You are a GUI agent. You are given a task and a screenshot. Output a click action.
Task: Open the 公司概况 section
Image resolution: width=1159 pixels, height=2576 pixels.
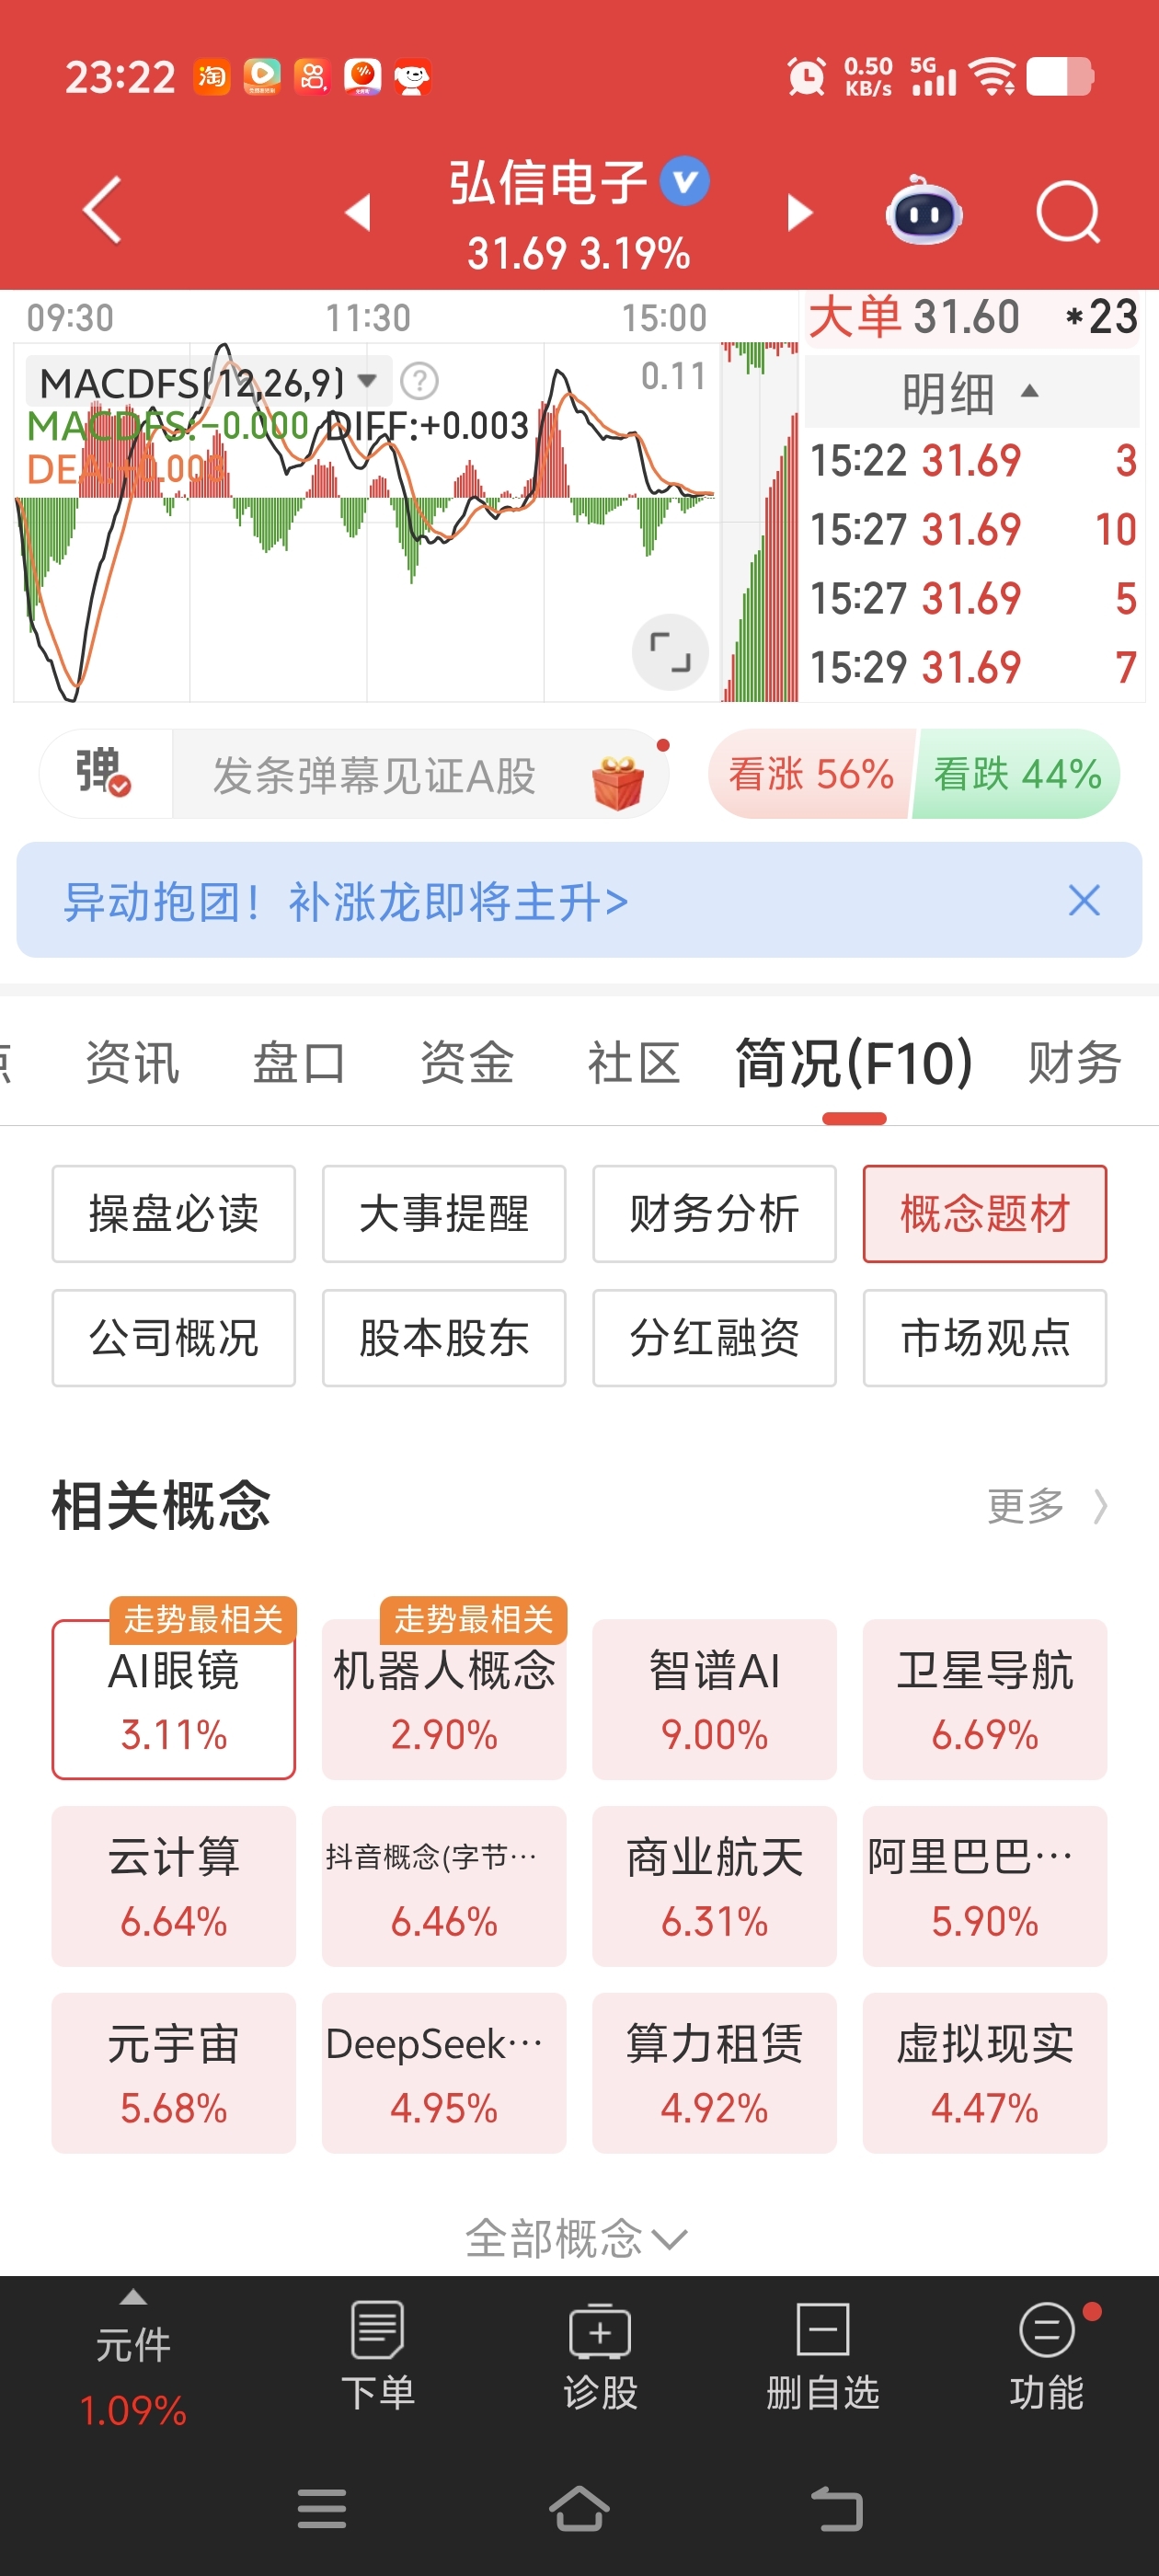(174, 1338)
